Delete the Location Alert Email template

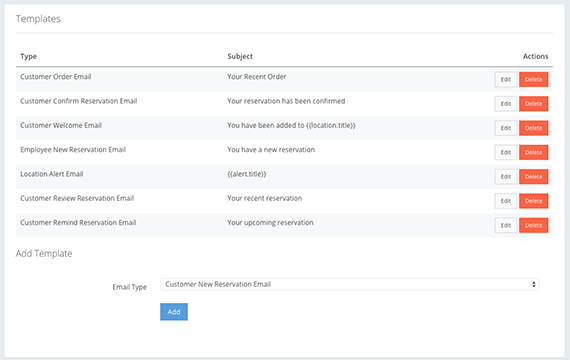coord(533,177)
